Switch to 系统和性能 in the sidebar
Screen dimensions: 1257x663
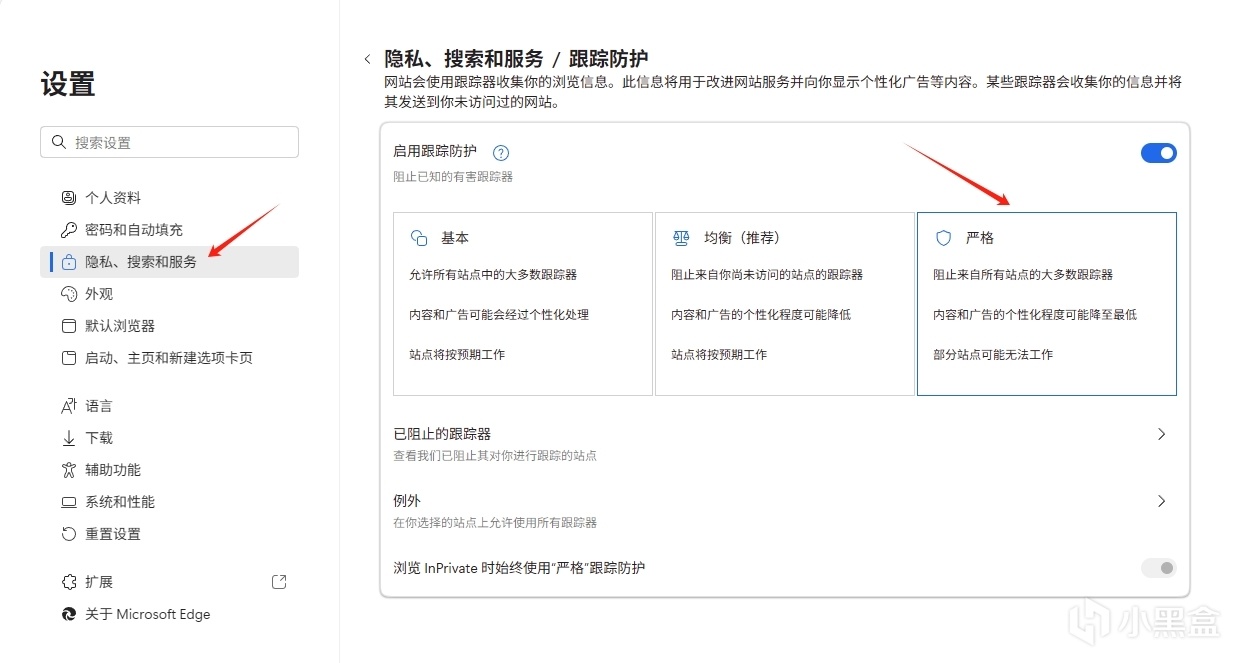pos(120,502)
